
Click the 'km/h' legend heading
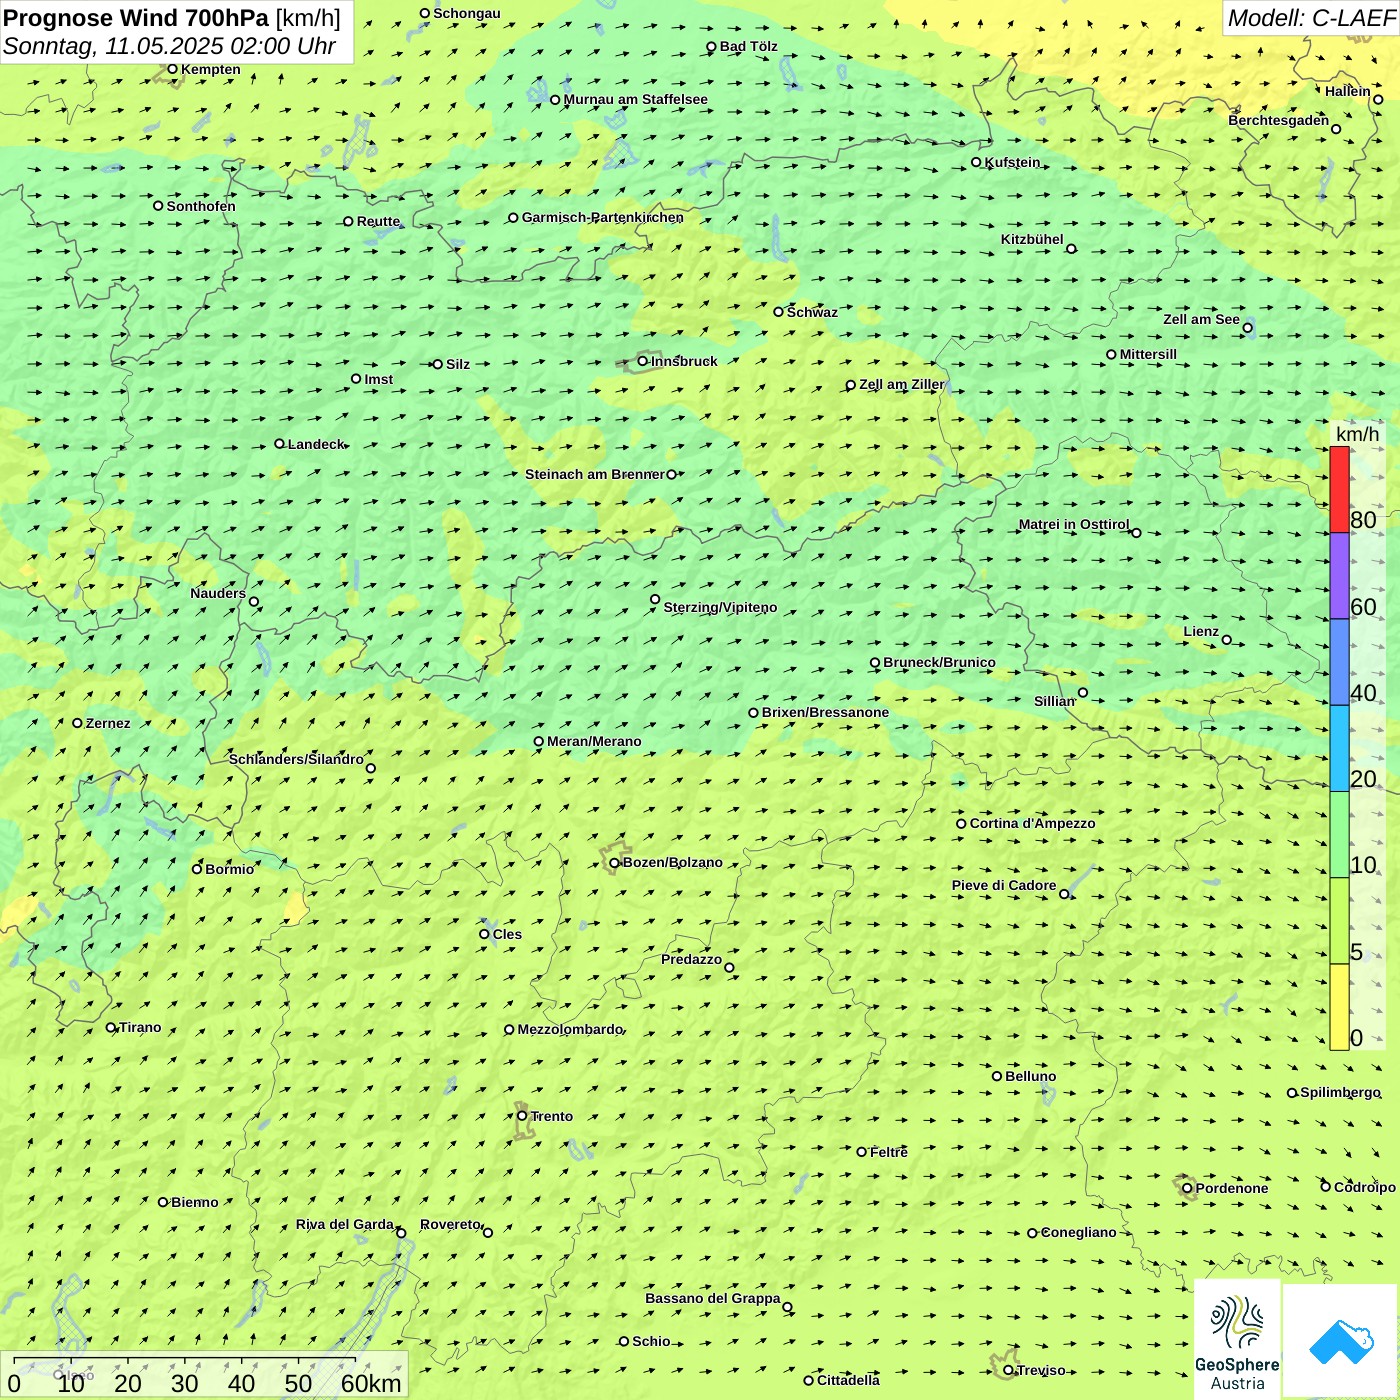click(1357, 434)
